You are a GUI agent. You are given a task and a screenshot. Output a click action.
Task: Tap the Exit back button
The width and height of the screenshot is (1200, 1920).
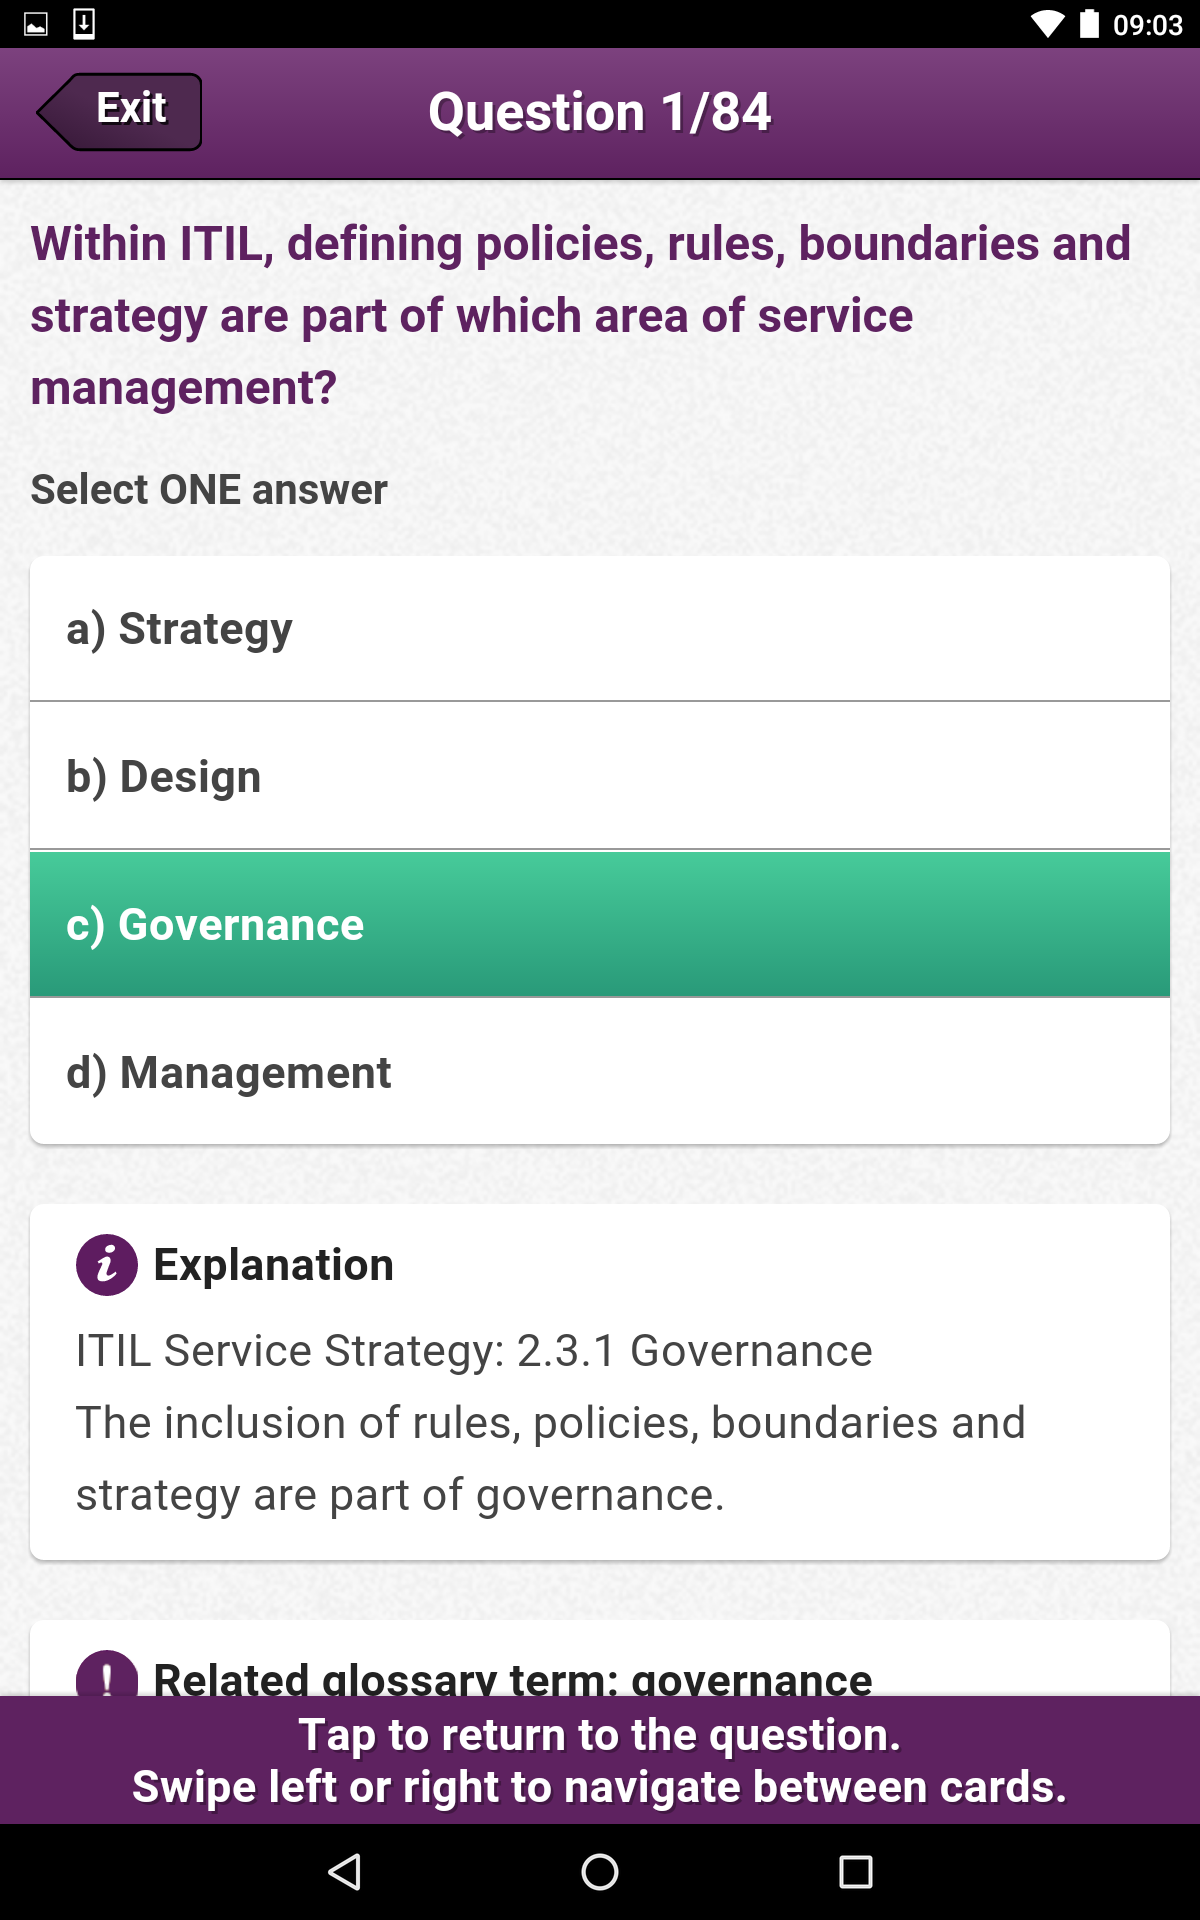[x=120, y=111]
